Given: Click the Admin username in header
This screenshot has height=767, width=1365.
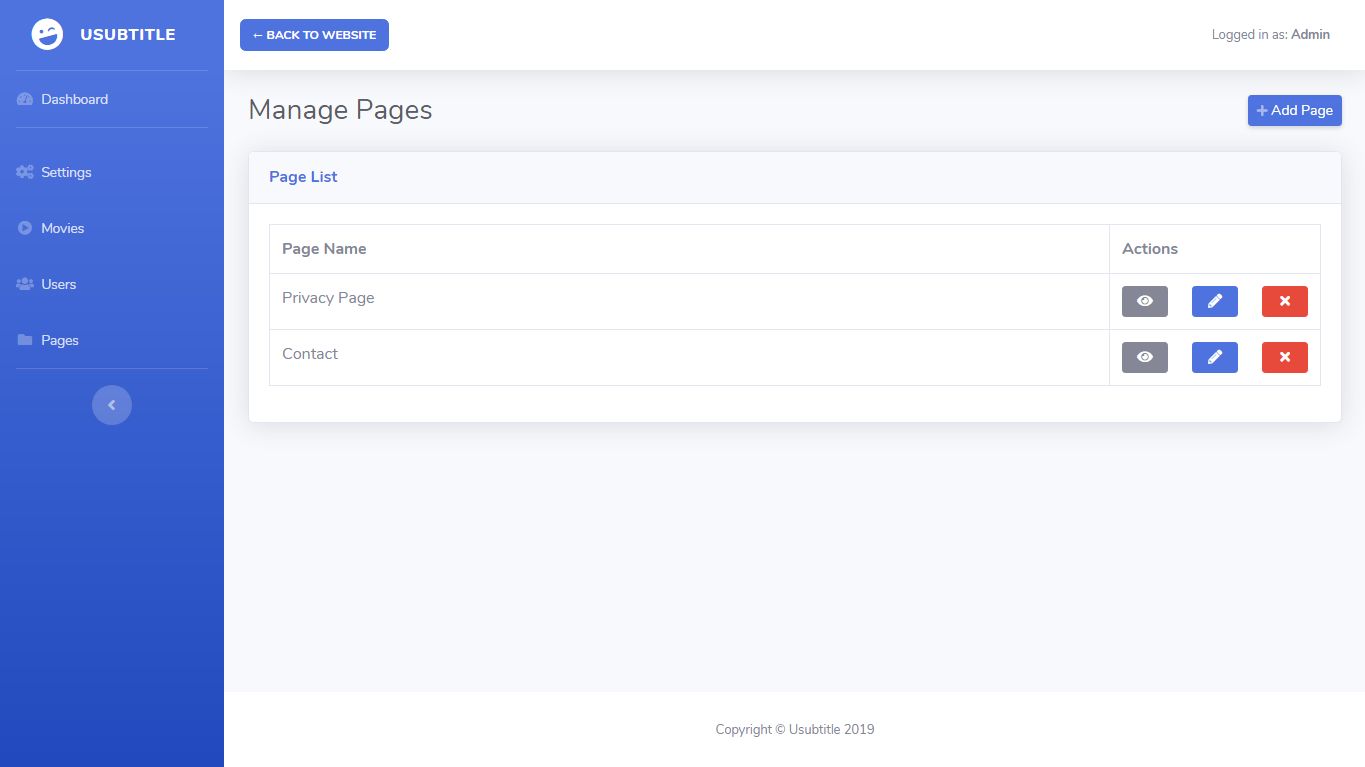Looking at the screenshot, I should click(x=1310, y=34).
